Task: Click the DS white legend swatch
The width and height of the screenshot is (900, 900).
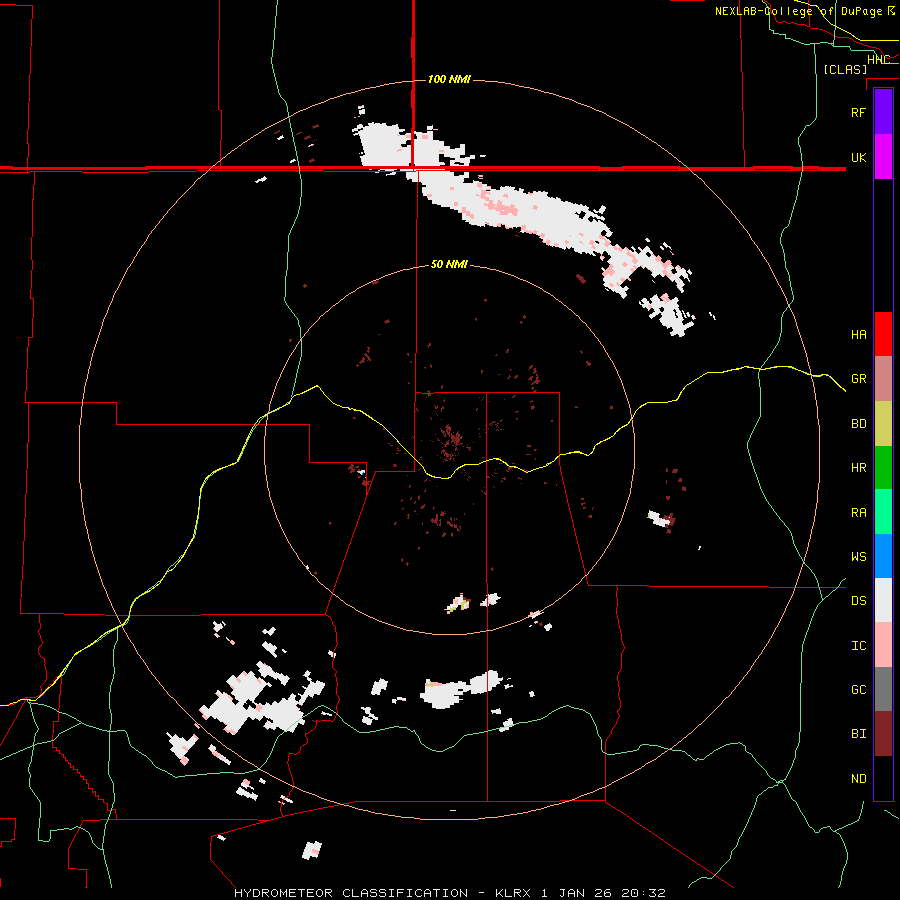Action: pos(883,600)
